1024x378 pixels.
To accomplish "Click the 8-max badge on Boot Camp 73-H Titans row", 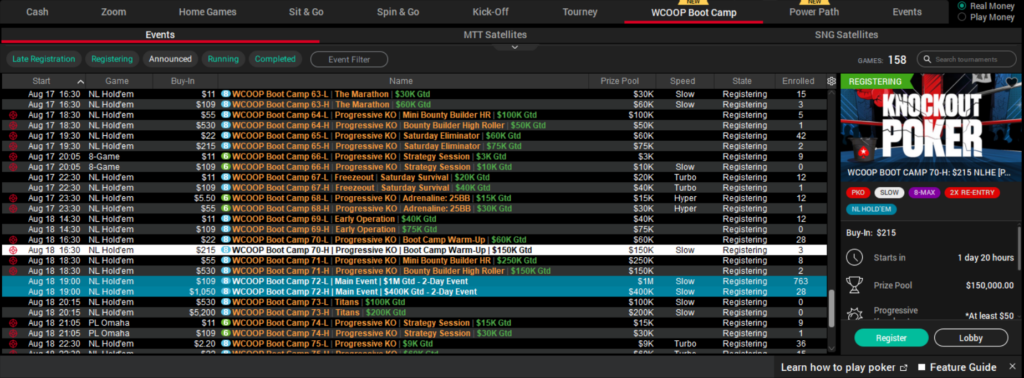I will [x=225, y=313].
